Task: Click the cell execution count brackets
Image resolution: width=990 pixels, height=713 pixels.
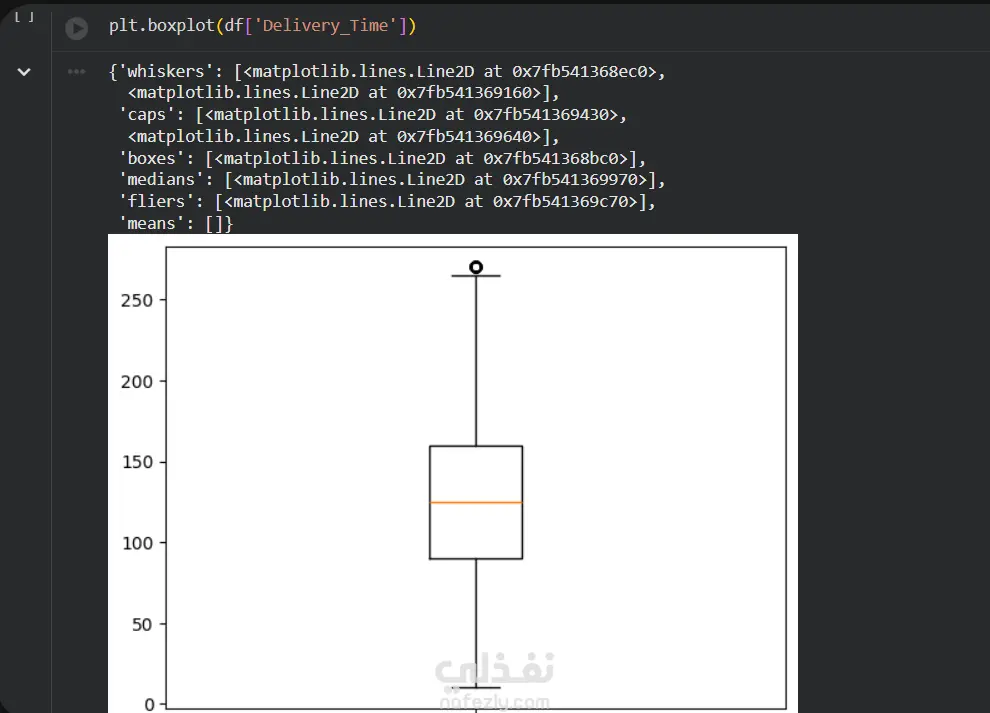Action: 24,17
